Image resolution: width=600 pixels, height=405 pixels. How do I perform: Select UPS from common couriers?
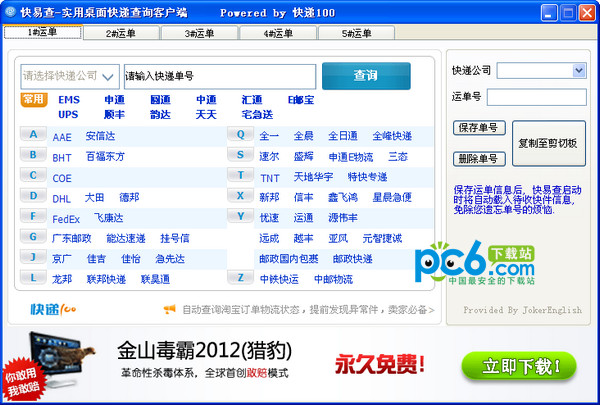coord(68,114)
